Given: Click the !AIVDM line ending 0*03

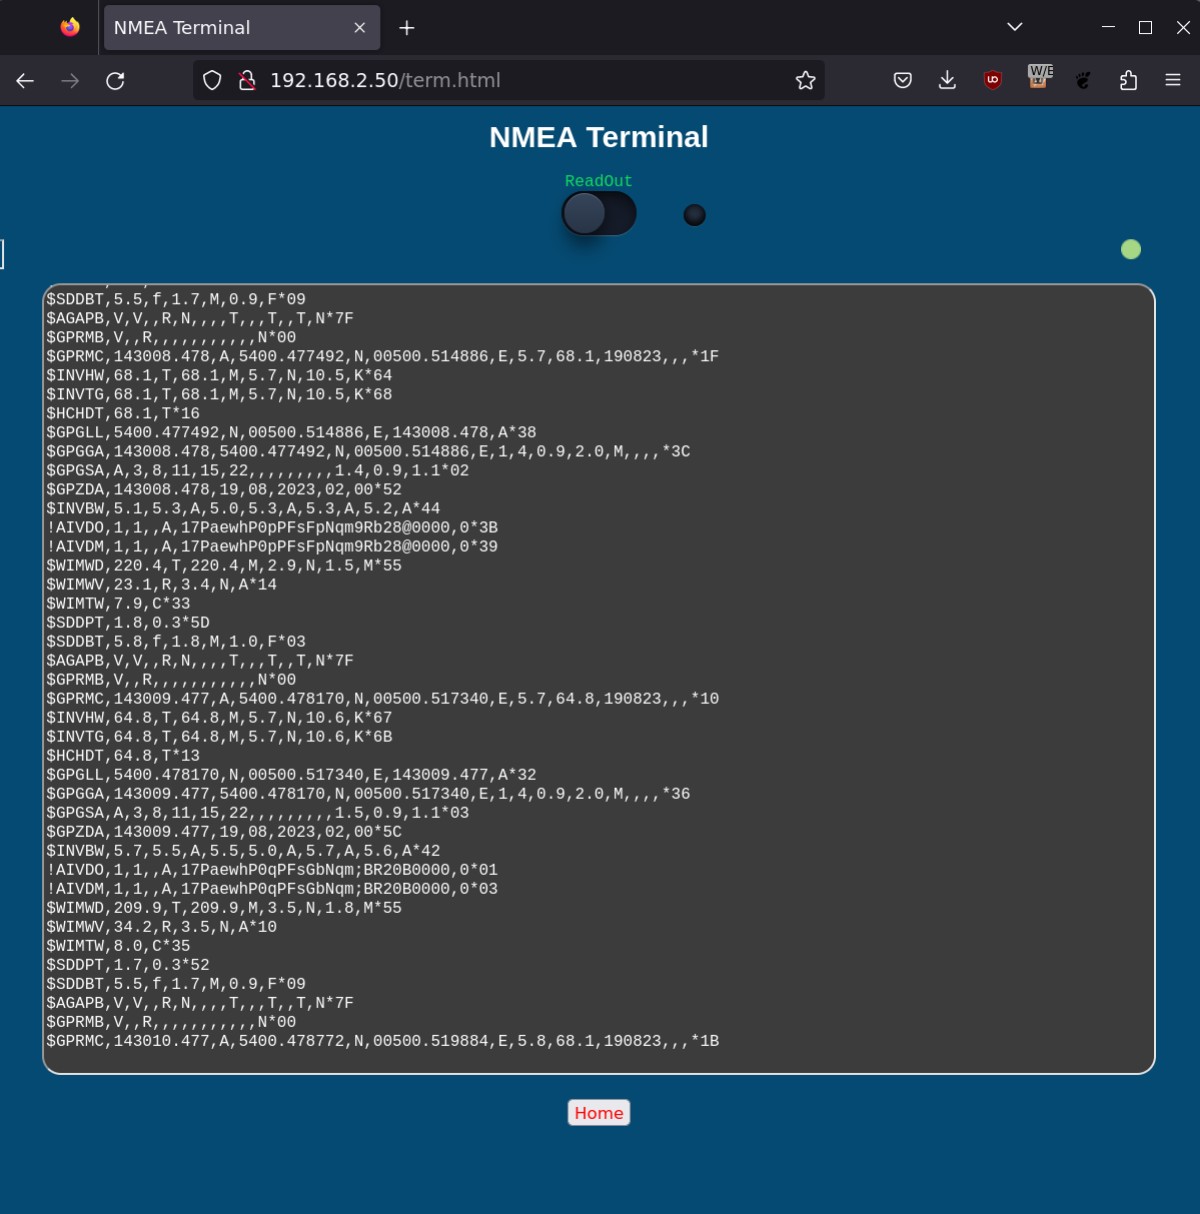Looking at the screenshot, I should 272,889.
